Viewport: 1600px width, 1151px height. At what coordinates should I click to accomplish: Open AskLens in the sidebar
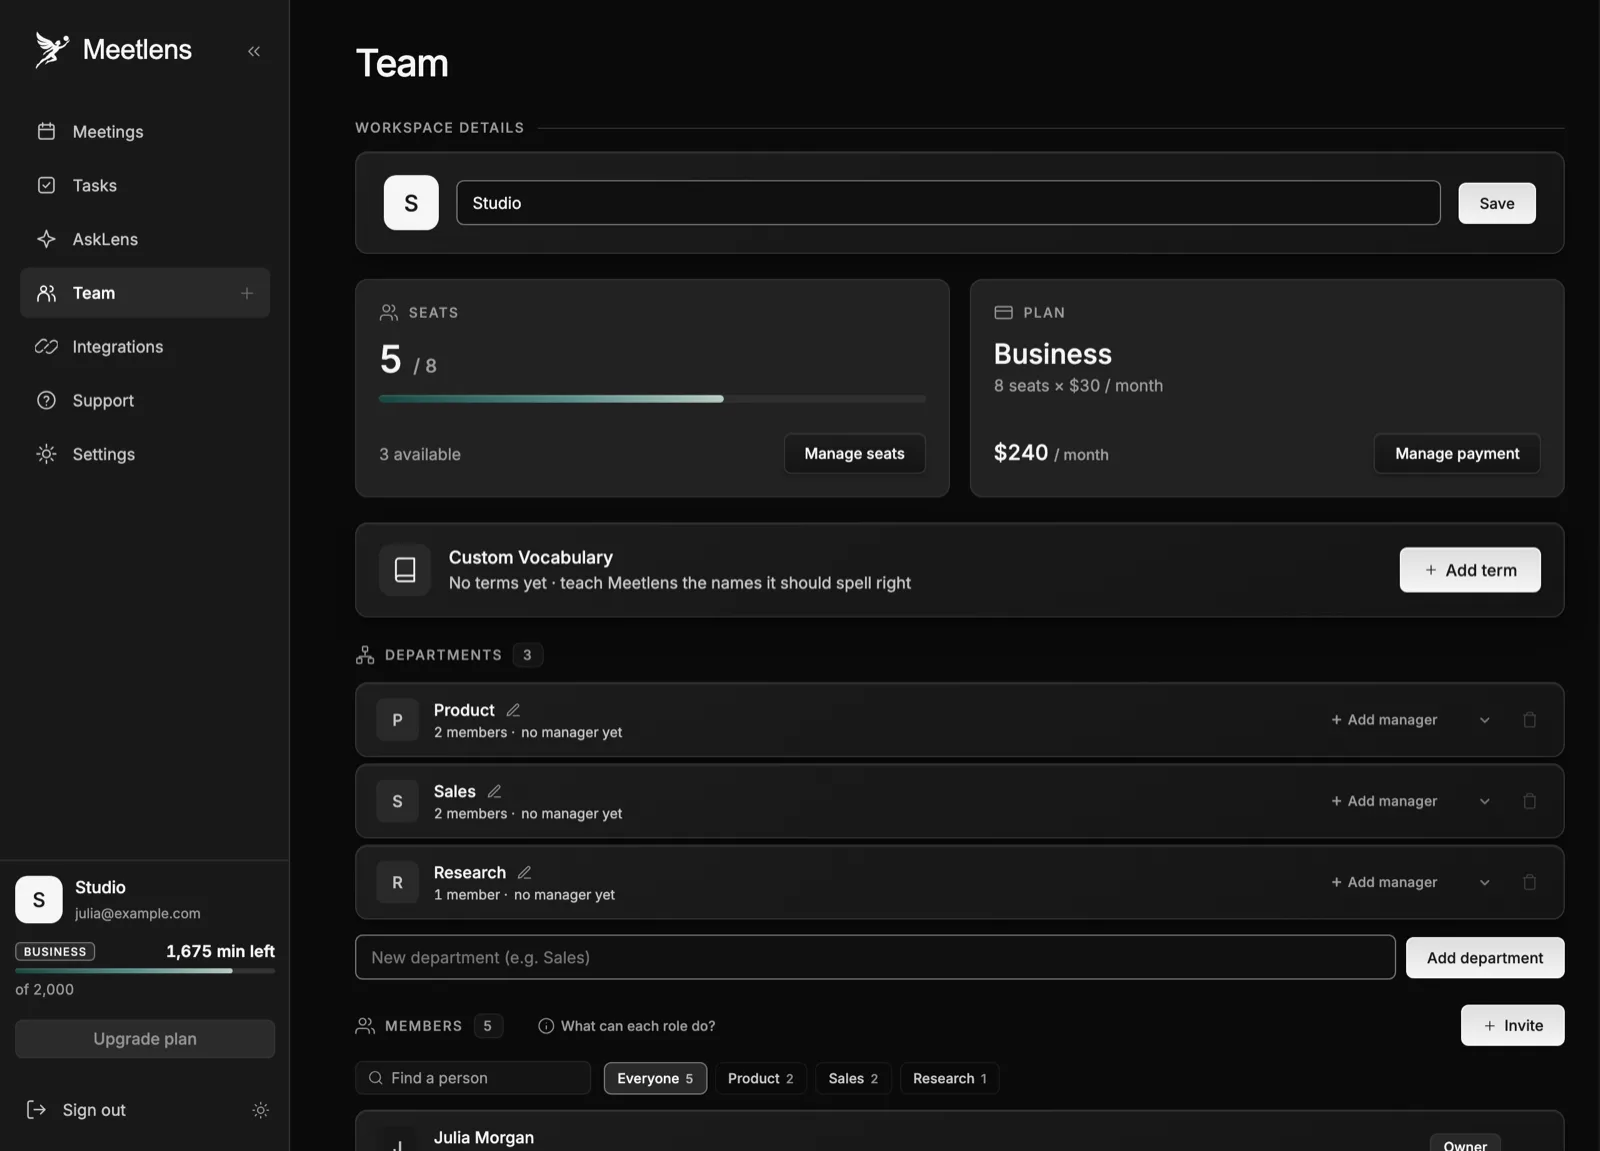click(x=145, y=239)
